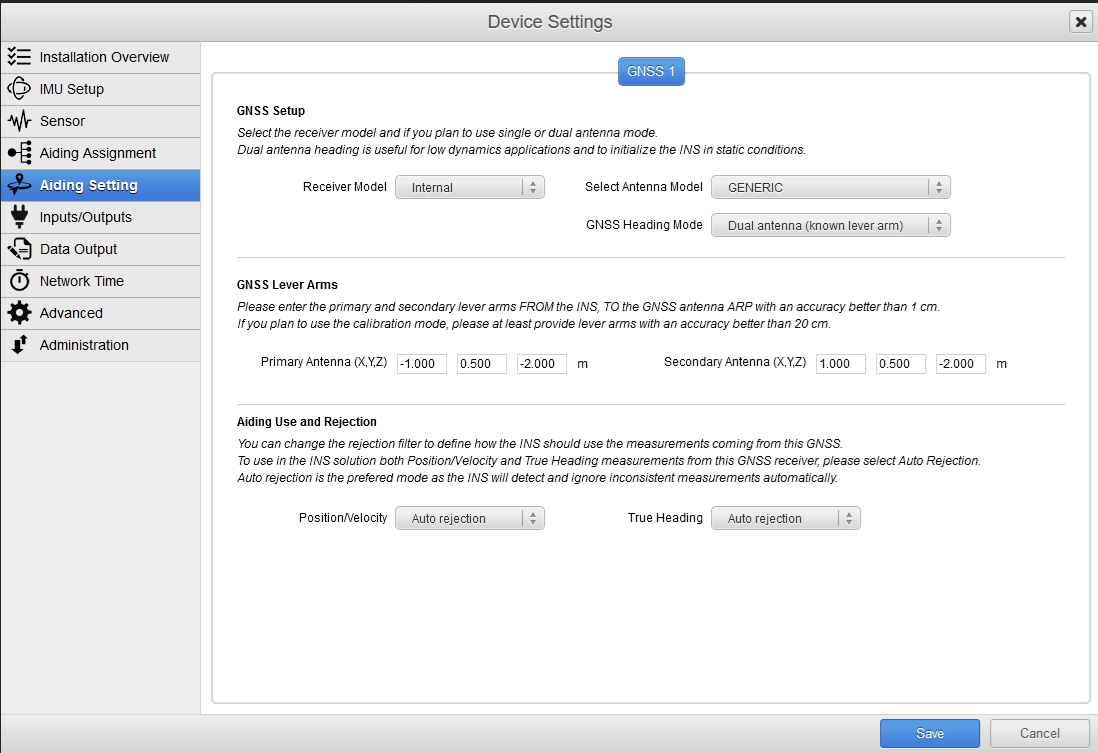Image resolution: width=1098 pixels, height=753 pixels.
Task: Click the Aiding Assignment tree icon
Action: coord(19,153)
